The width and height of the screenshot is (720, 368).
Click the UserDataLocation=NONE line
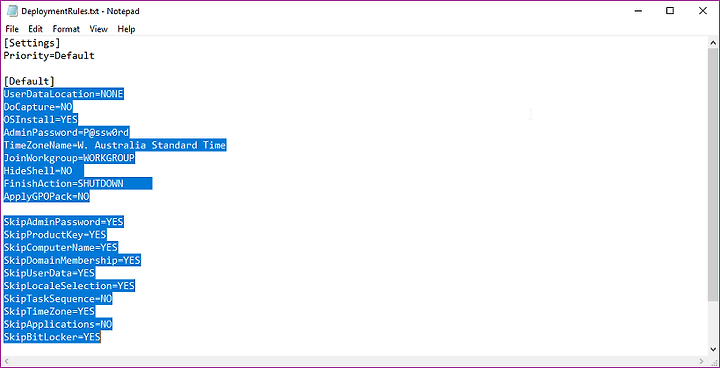coord(63,94)
